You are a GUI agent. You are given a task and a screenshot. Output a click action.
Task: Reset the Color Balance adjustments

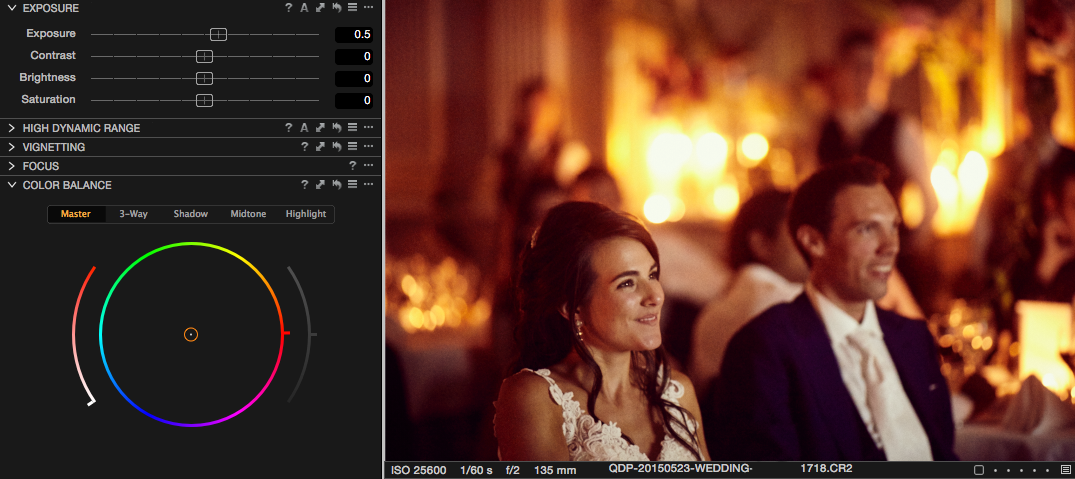[x=337, y=185]
